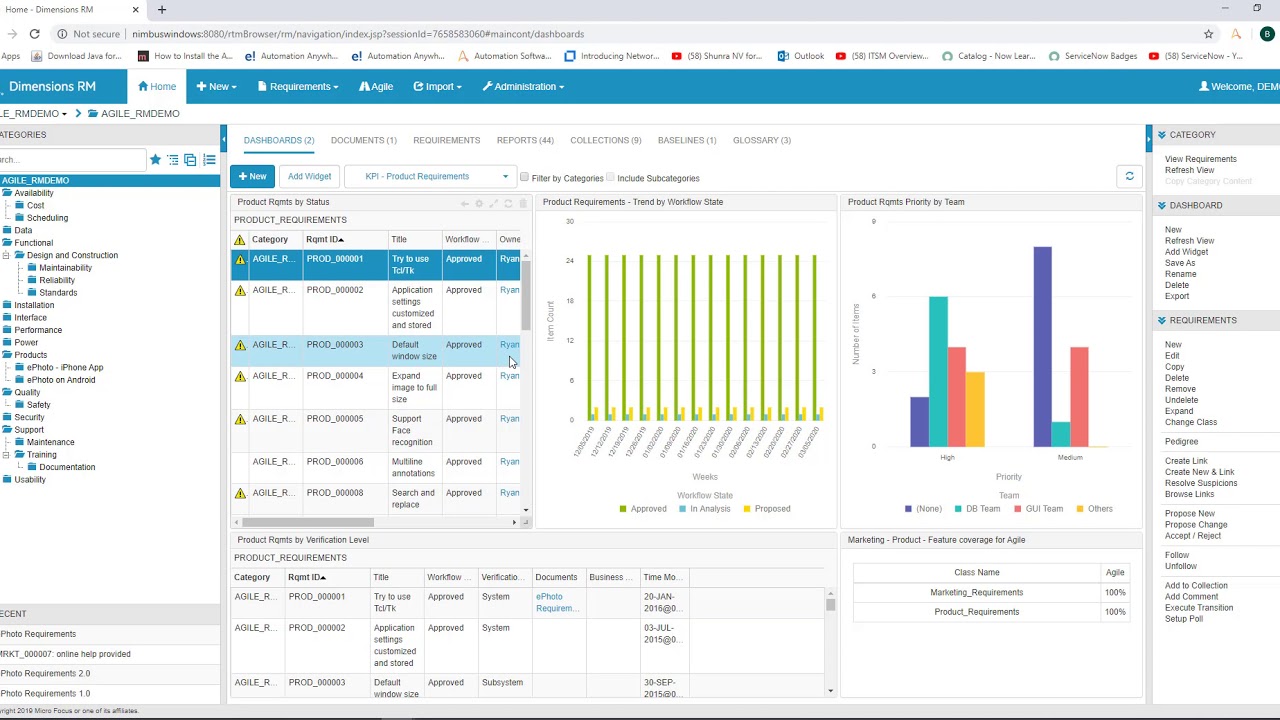
Task: Switch to the REPORTS (44) tab
Action: click(525, 140)
